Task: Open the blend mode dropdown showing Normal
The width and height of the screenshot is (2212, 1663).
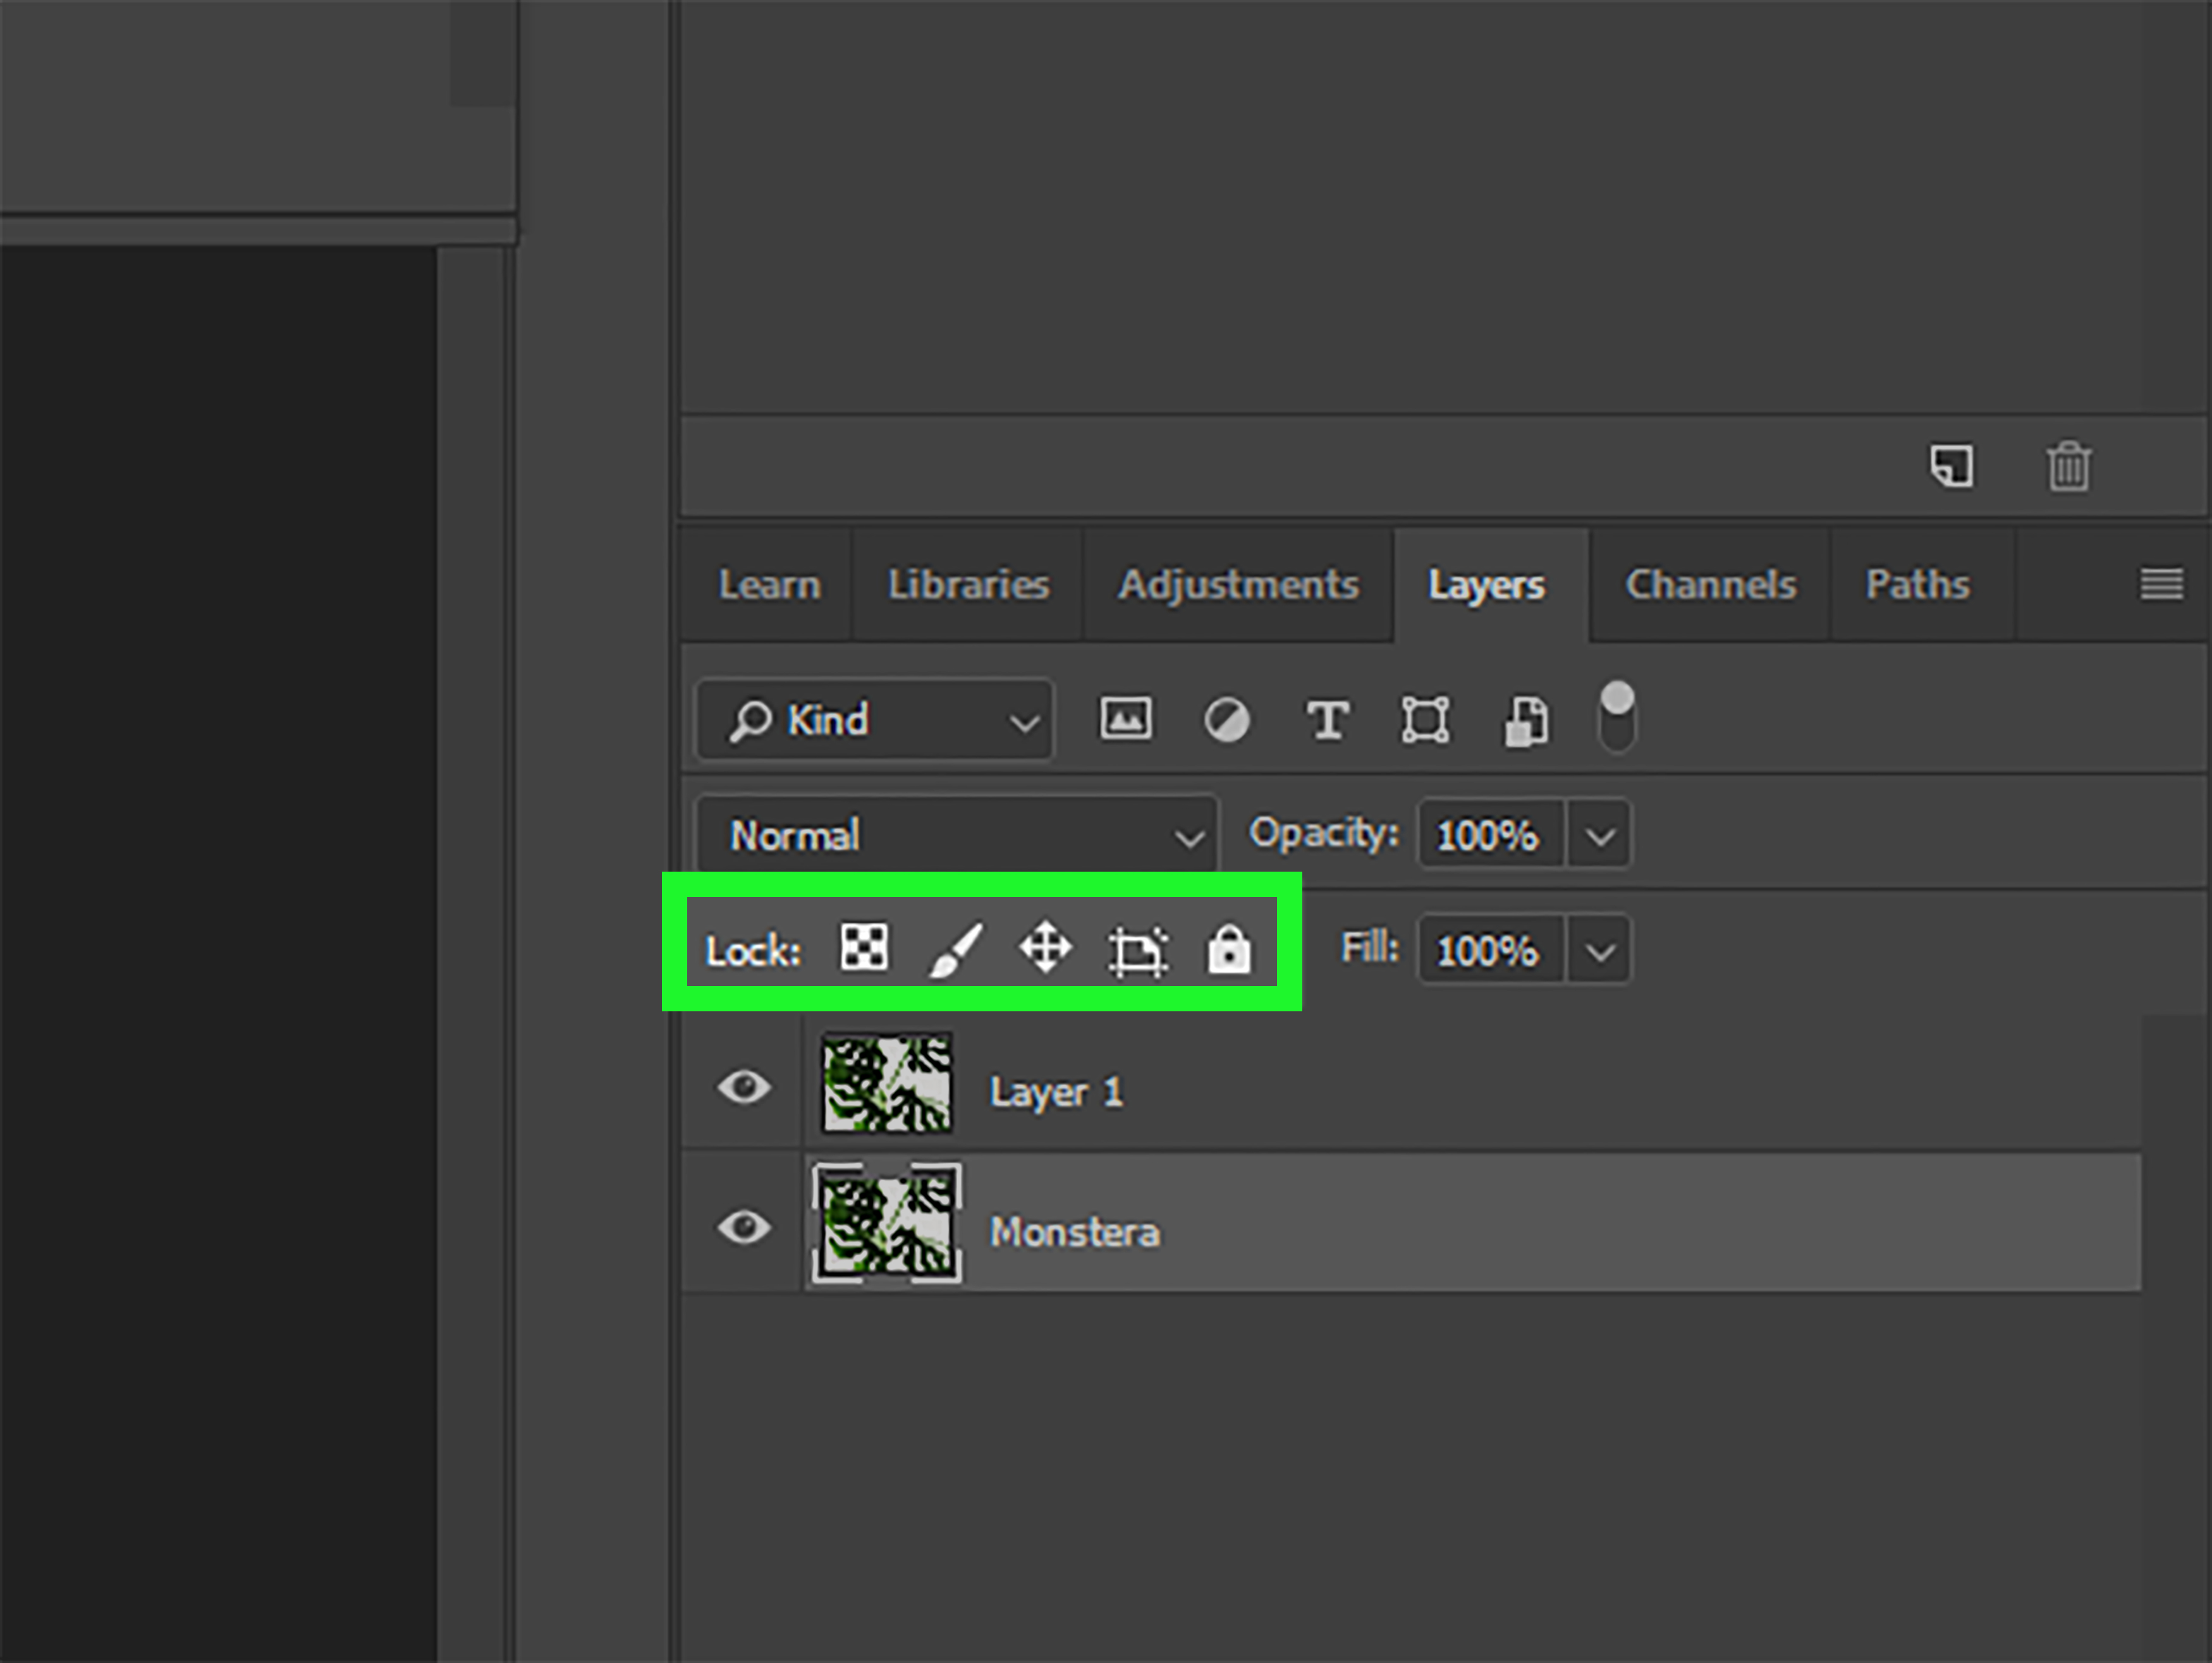Action: [955, 835]
